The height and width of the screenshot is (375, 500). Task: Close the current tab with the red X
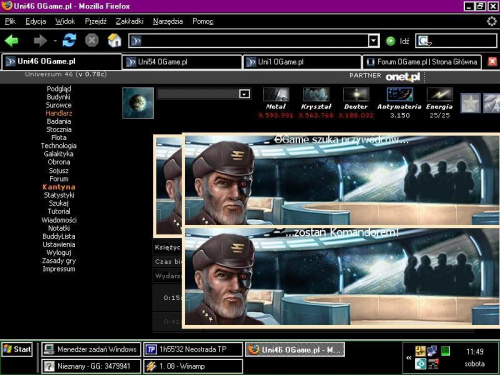pyautogui.click(x=492, y=62)
